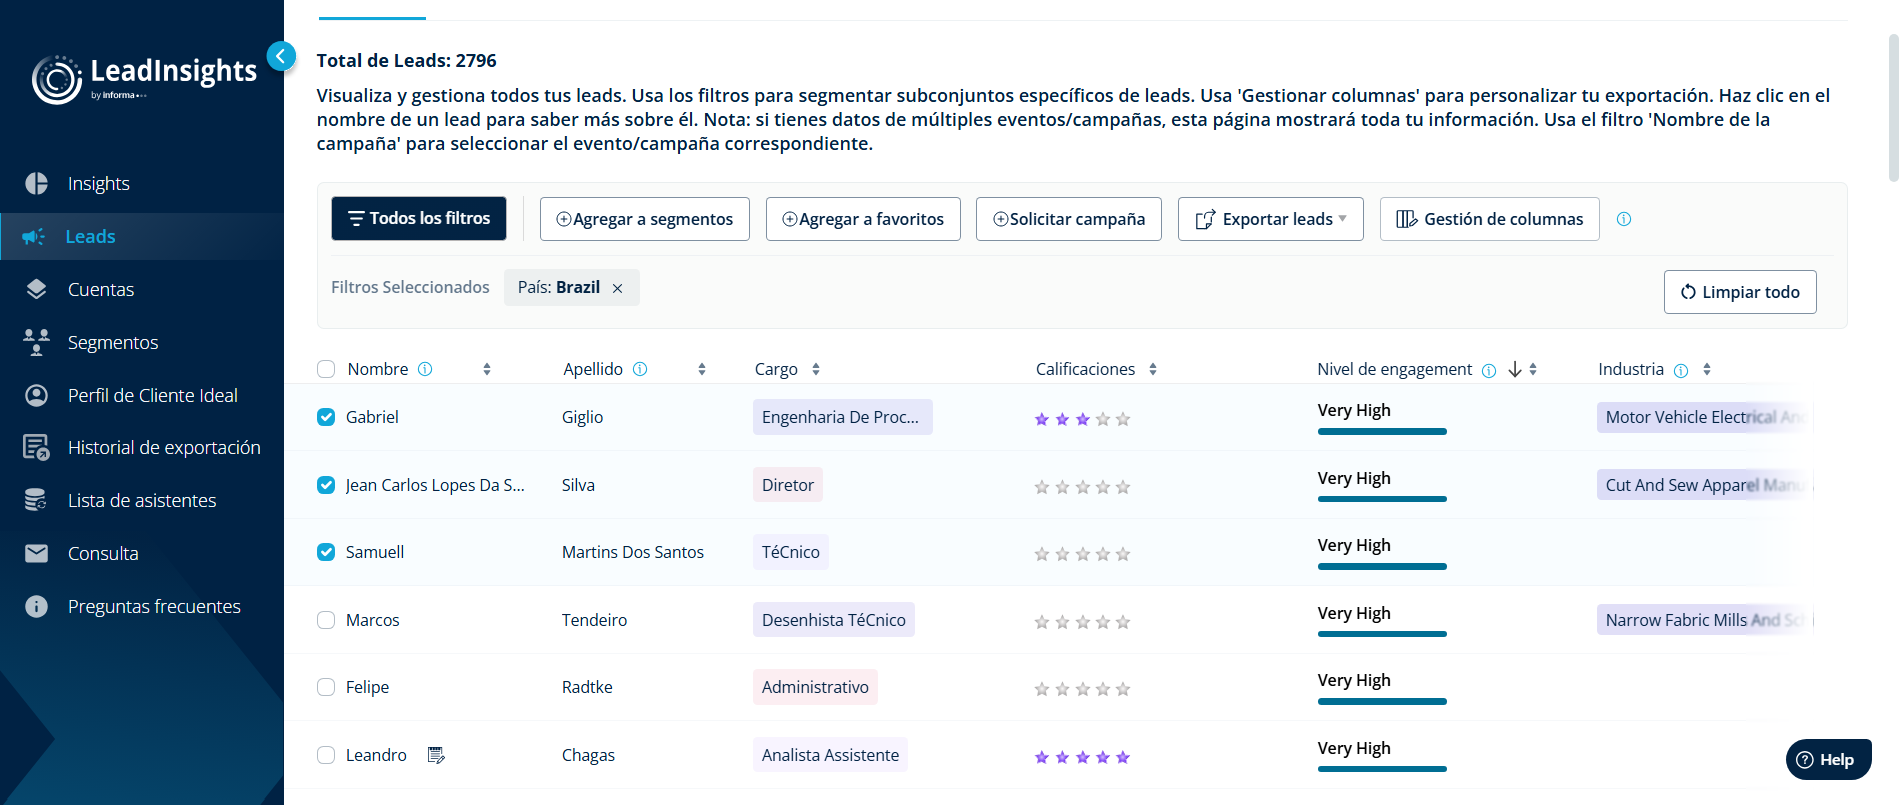This screenshot has width=1903, height=805.
Task: Check the Marcos row checkbox
Action: point(326,620)
